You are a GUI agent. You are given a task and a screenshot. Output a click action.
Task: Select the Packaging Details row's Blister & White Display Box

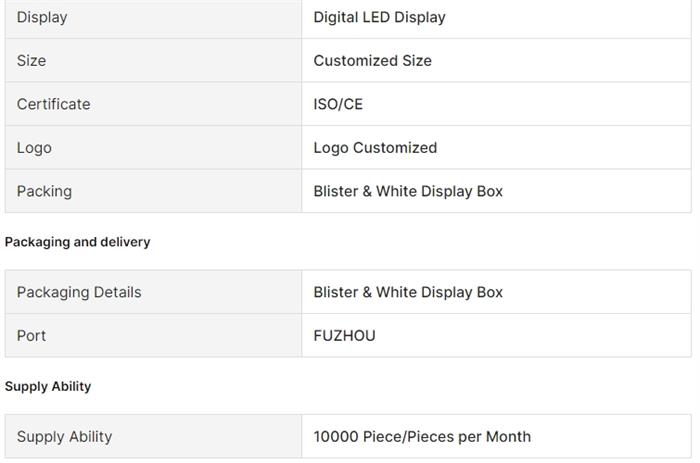pos(408,292)
